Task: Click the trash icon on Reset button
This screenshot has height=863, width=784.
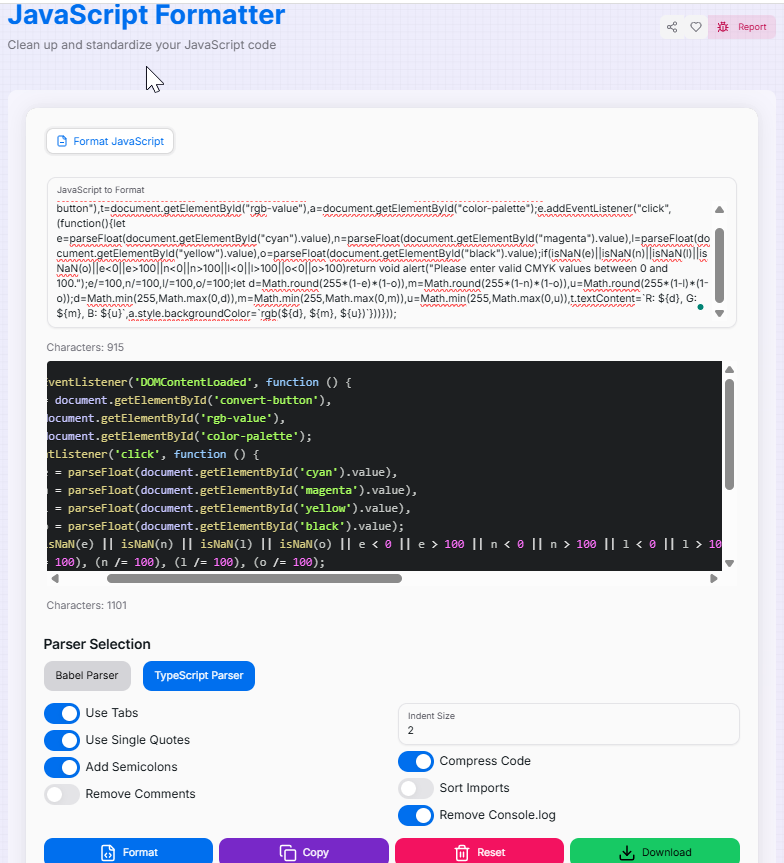Action: (x=462, y=852)
